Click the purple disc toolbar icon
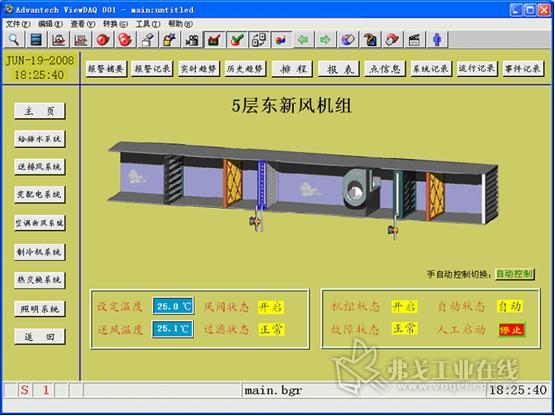Image resolution: width=555 pixels, height=416 pixels. tap(348, 39)
